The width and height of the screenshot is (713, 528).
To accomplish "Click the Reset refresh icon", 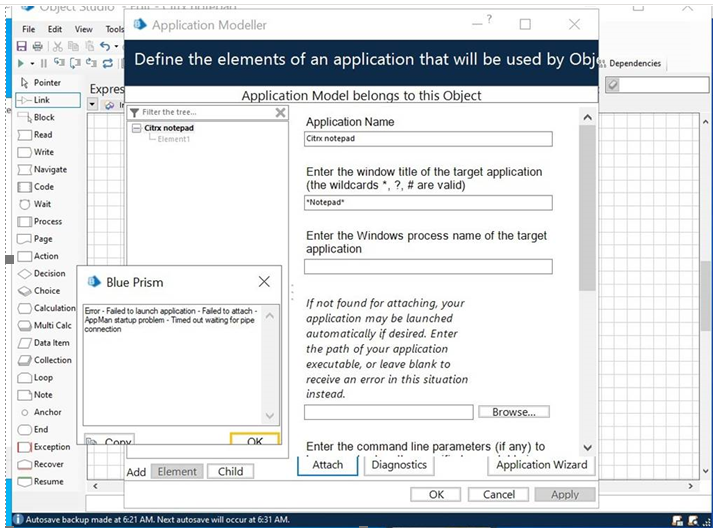I will pyautogui.click(x=108, y=63).
